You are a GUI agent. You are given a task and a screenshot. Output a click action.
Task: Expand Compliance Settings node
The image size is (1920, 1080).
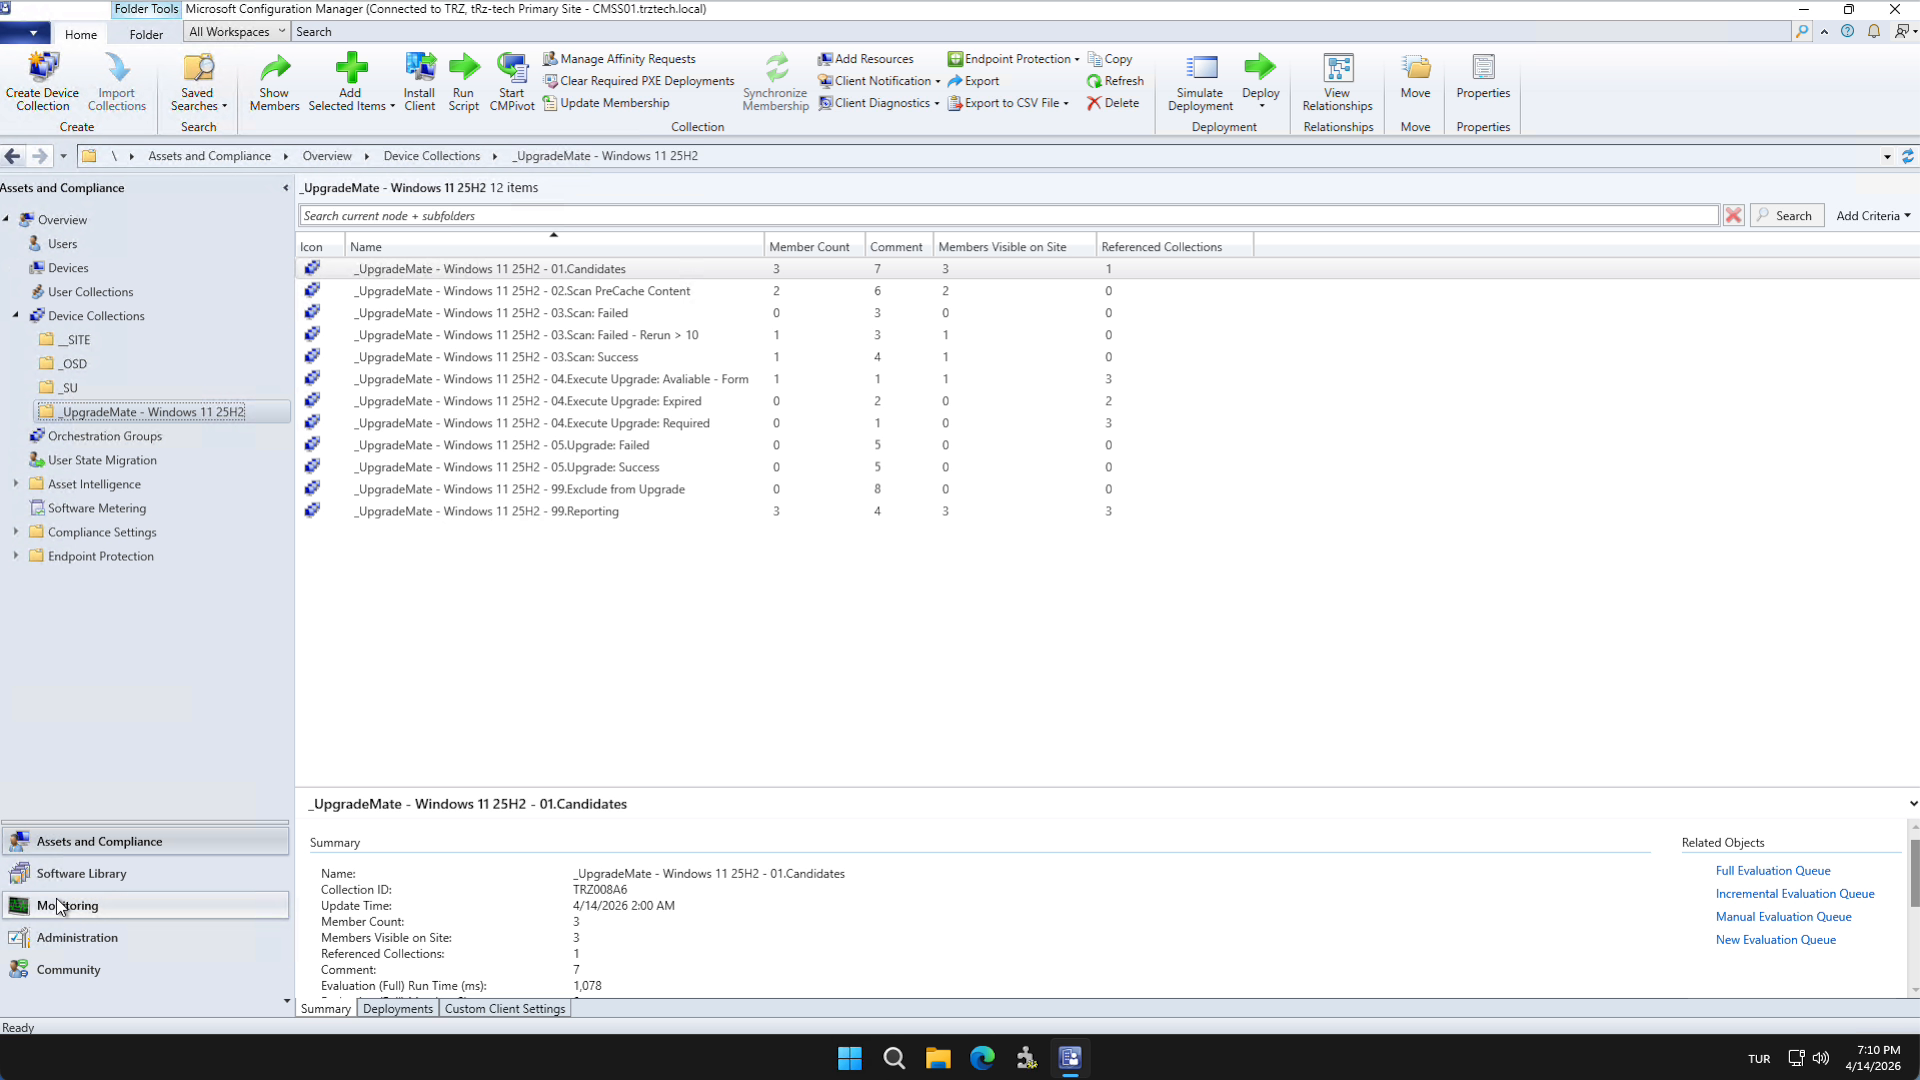click(15, 531)
